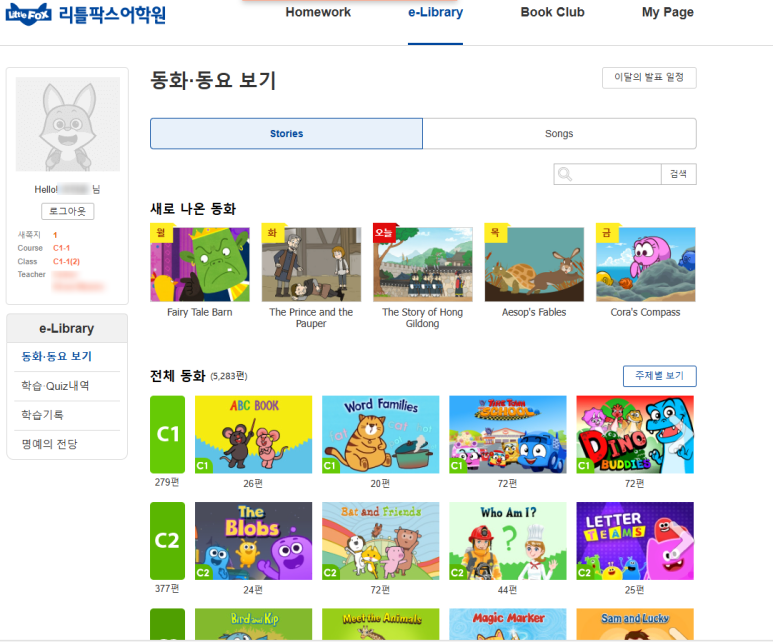Open 학습기록 in sidebar
Screen dimensions: 773x642
pos(42,415)
